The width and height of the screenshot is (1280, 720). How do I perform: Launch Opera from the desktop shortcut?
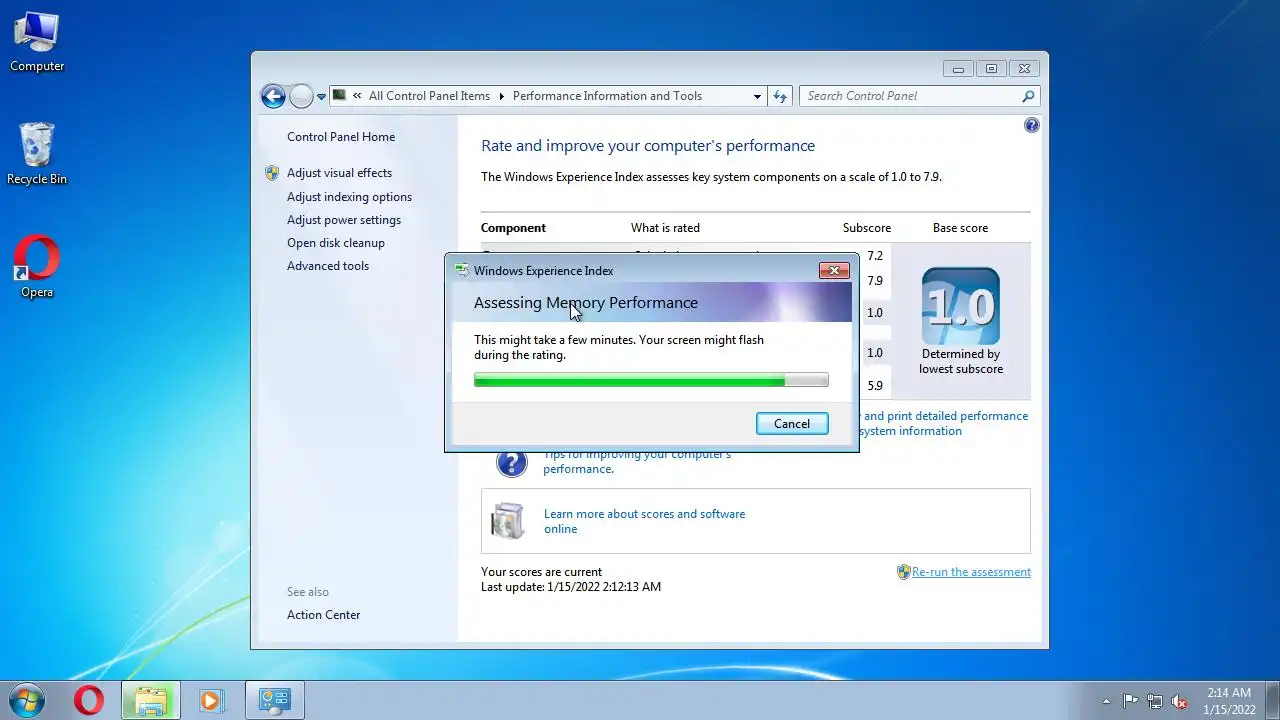[x=37, y=267]
